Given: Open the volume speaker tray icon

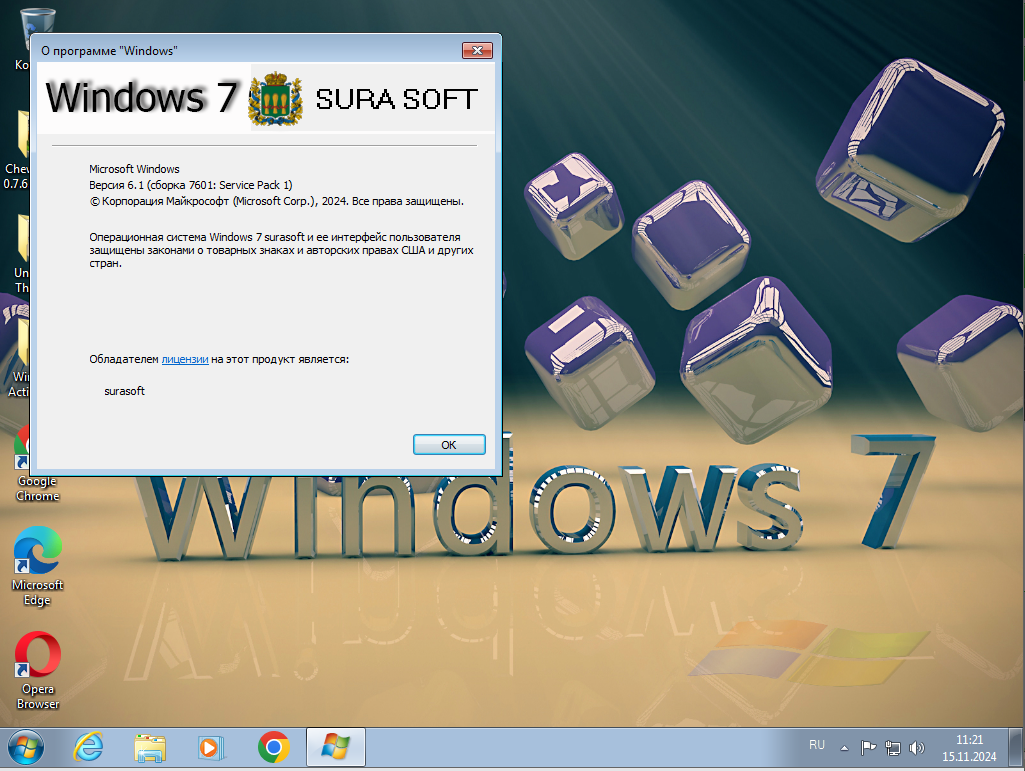Looking at the screenshot, I should (x=916, y=747).
